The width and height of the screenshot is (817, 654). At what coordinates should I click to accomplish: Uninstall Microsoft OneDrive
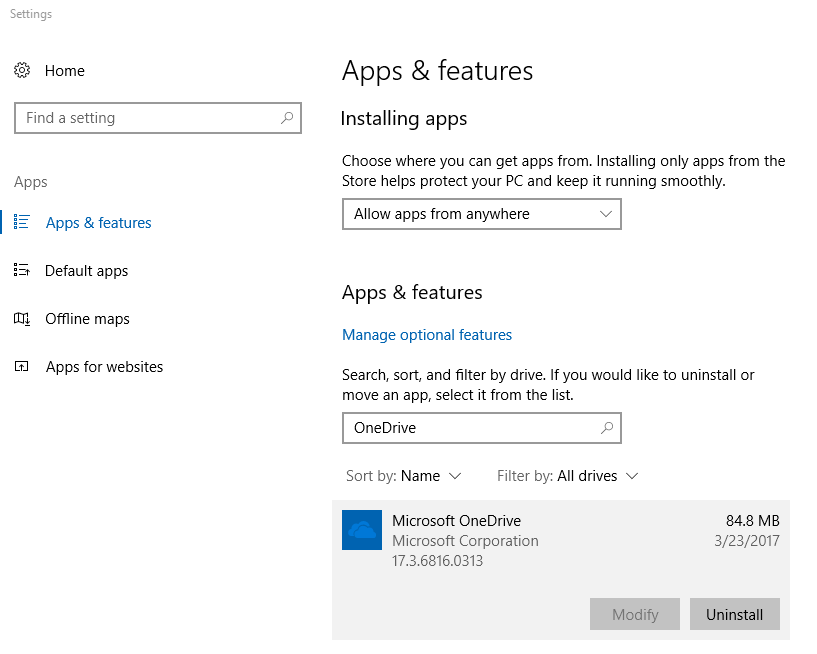[735, 614]
